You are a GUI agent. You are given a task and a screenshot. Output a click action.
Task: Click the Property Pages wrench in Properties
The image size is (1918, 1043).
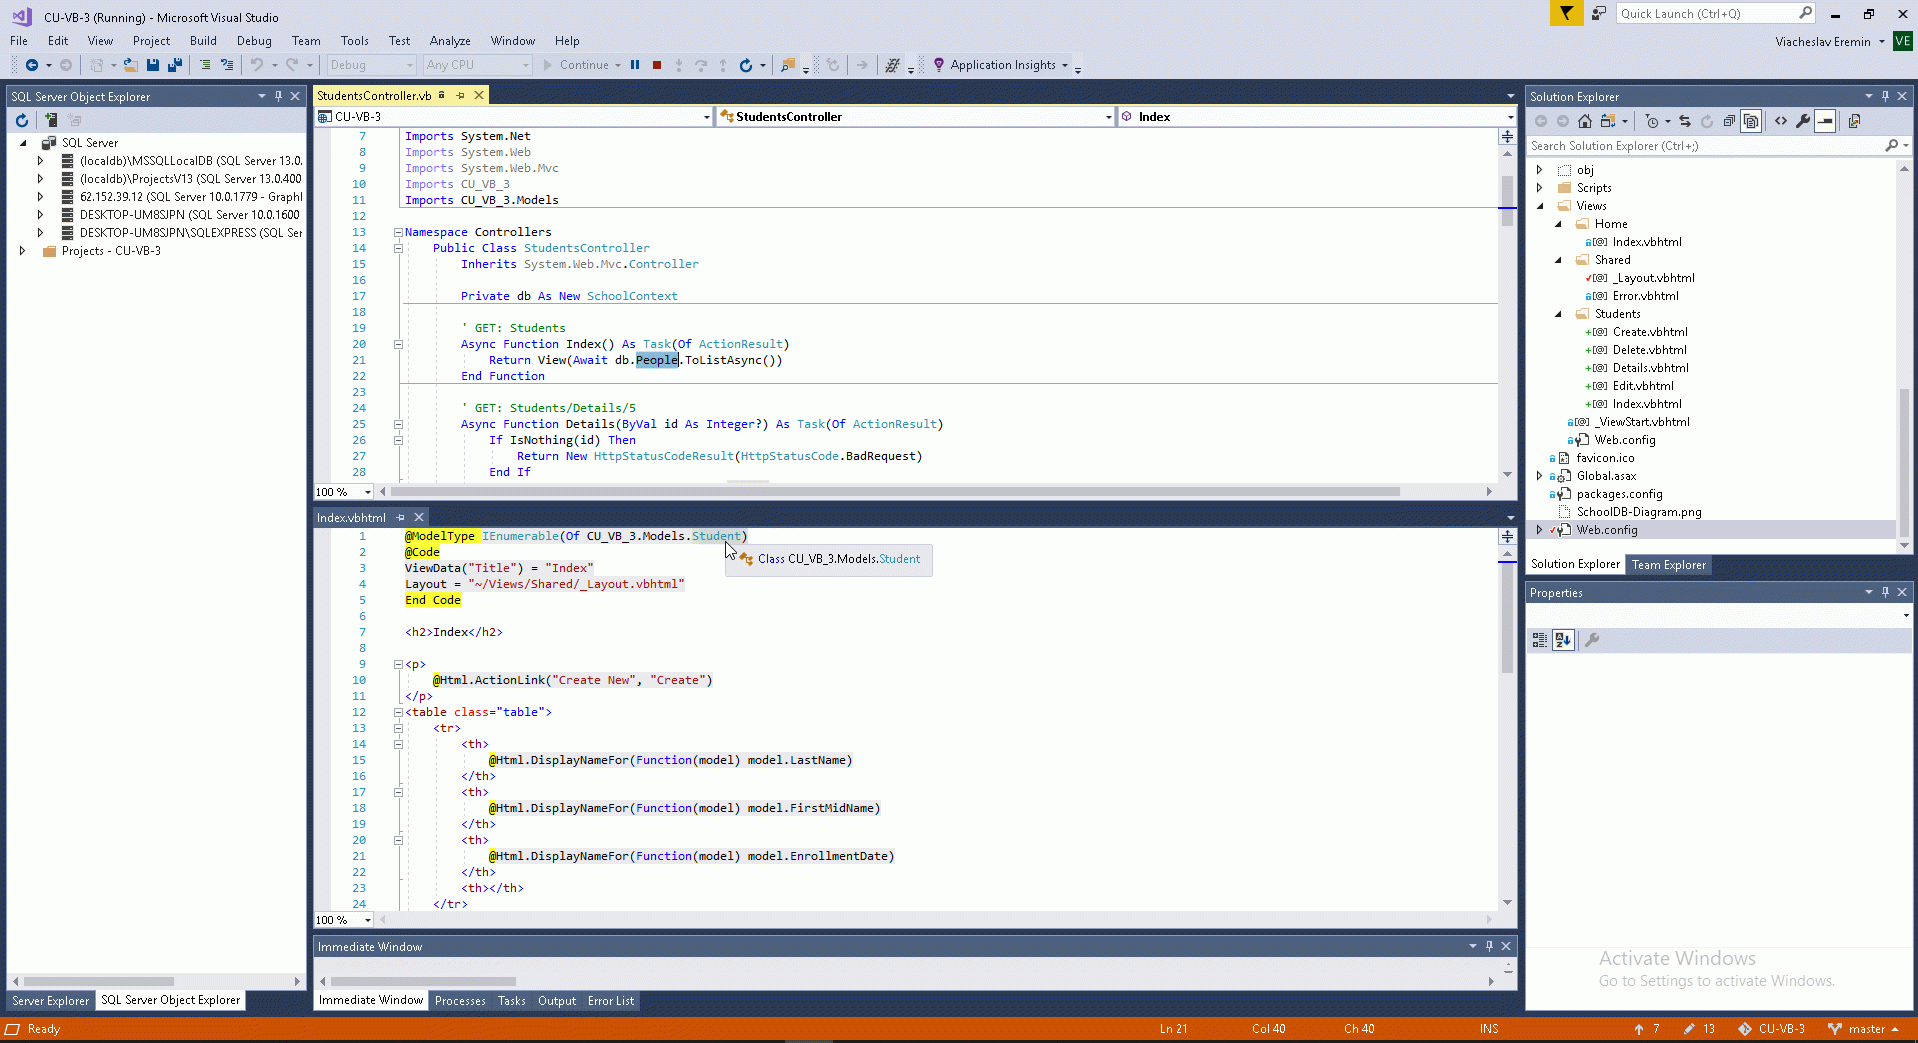click(x=1592, y=640)
